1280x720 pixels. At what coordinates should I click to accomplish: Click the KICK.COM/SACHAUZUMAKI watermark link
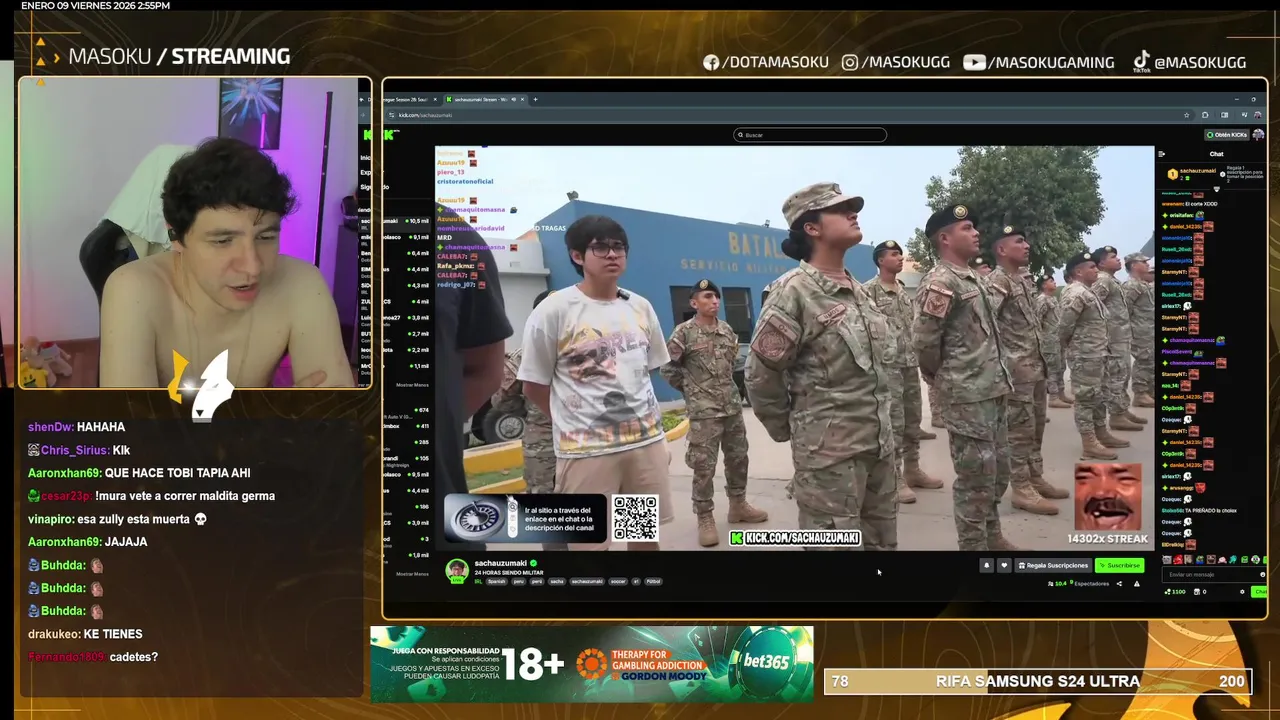795,538
